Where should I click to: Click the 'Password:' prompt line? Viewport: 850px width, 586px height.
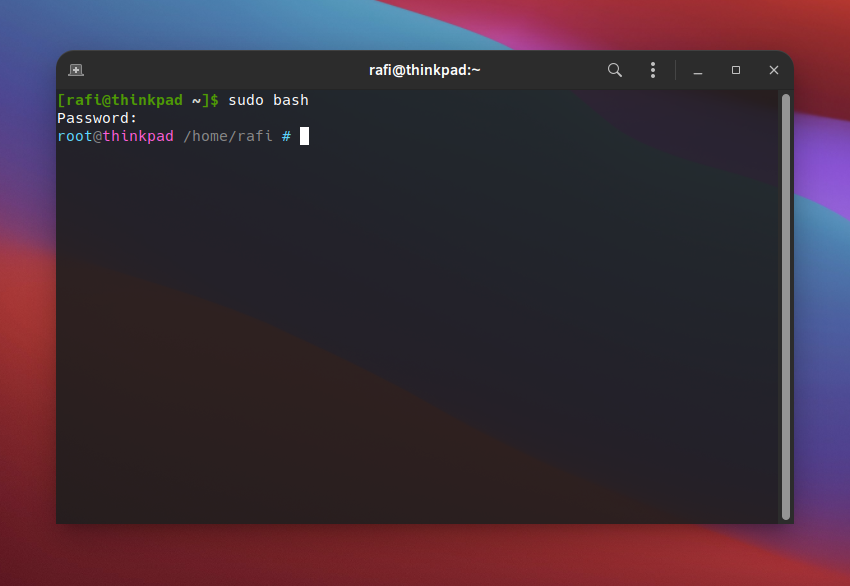97,118
